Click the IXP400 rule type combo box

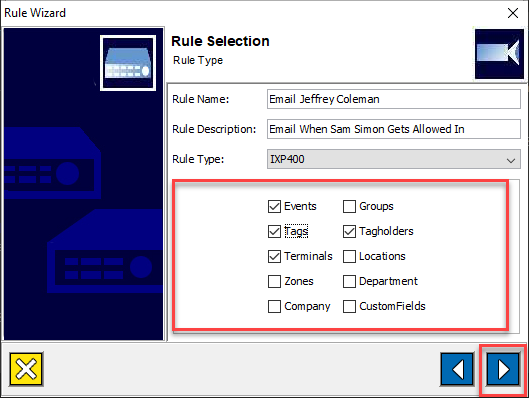pos(394,159)
